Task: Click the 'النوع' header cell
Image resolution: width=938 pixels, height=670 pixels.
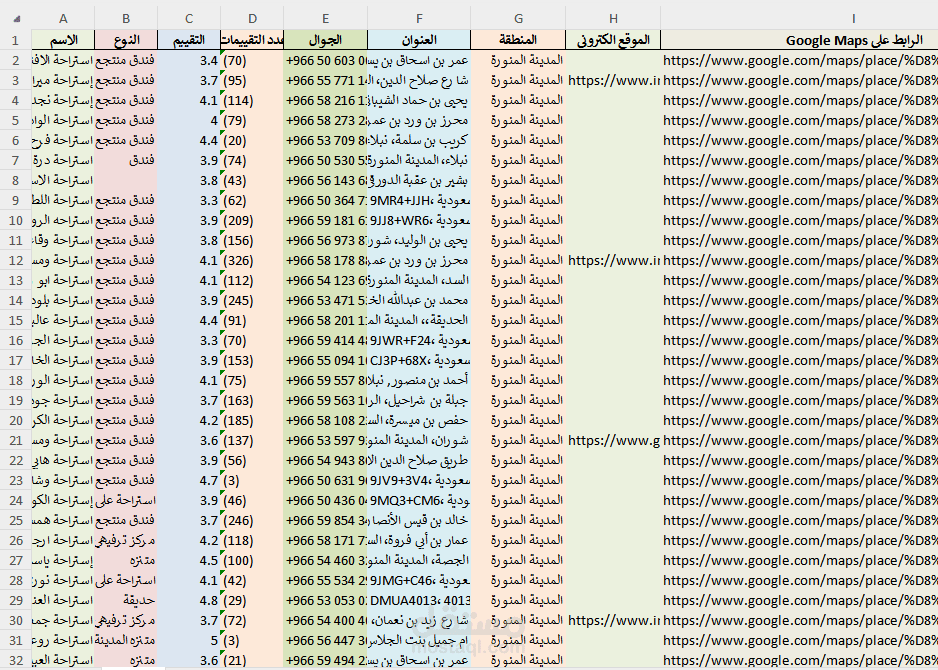Action: pyautogui.click(x=126, y=40)
